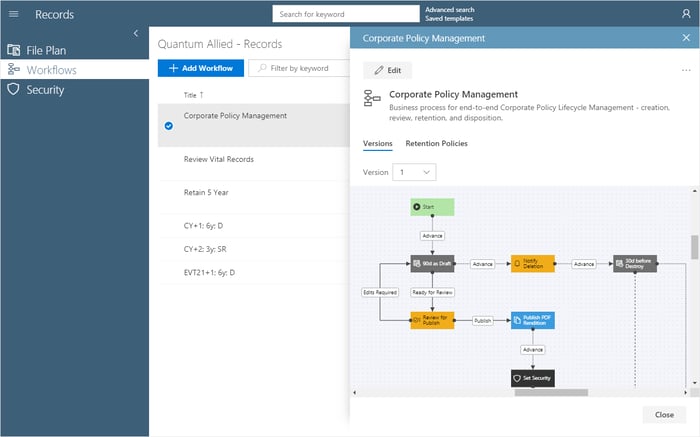Click the Records app title

[54, 14]
